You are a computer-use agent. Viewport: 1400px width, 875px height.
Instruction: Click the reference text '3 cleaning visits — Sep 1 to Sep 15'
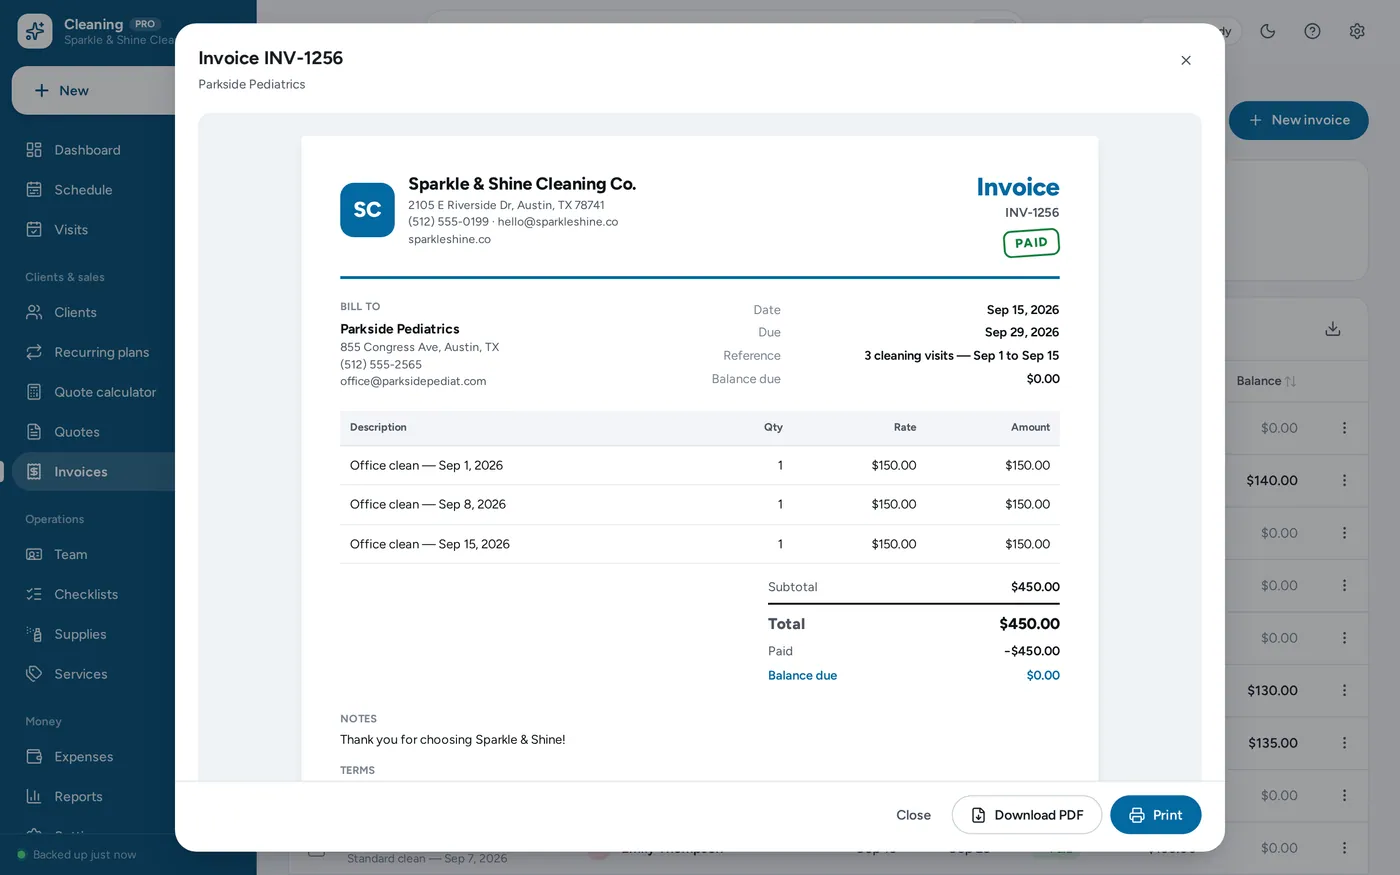tap(962, 356)
